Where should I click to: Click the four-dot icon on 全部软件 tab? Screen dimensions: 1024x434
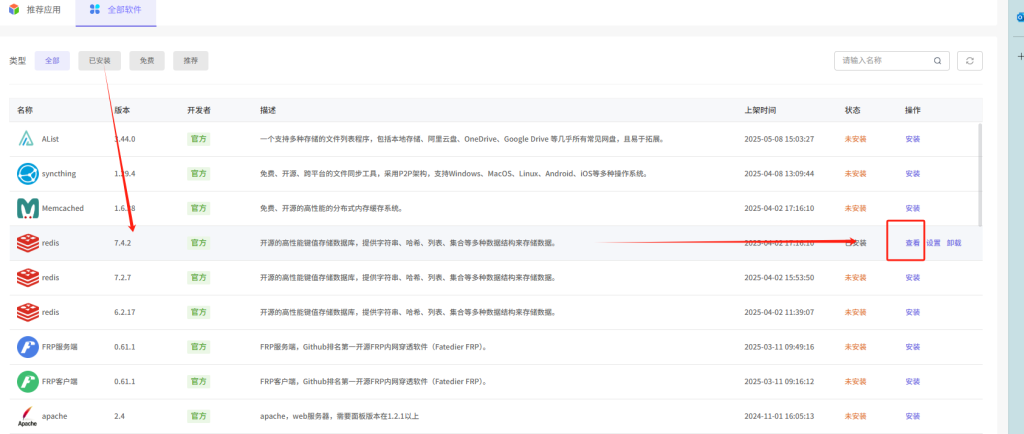(95, 10)
